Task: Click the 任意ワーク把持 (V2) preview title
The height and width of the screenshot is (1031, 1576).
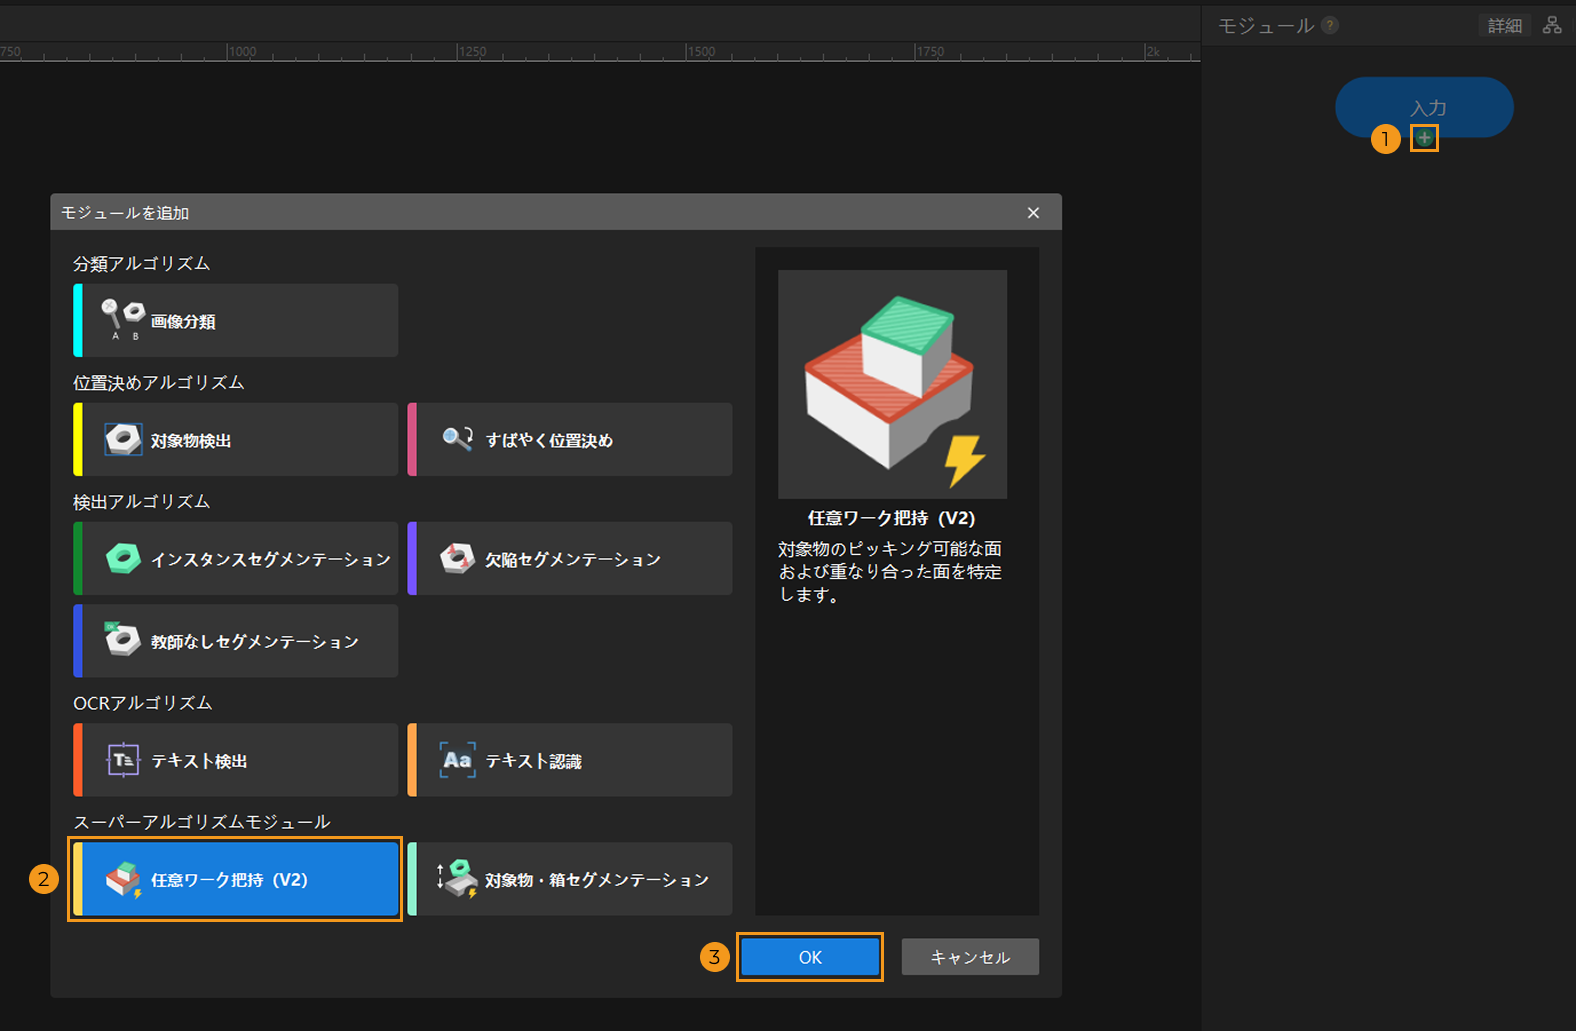Action: coord(892,518)
